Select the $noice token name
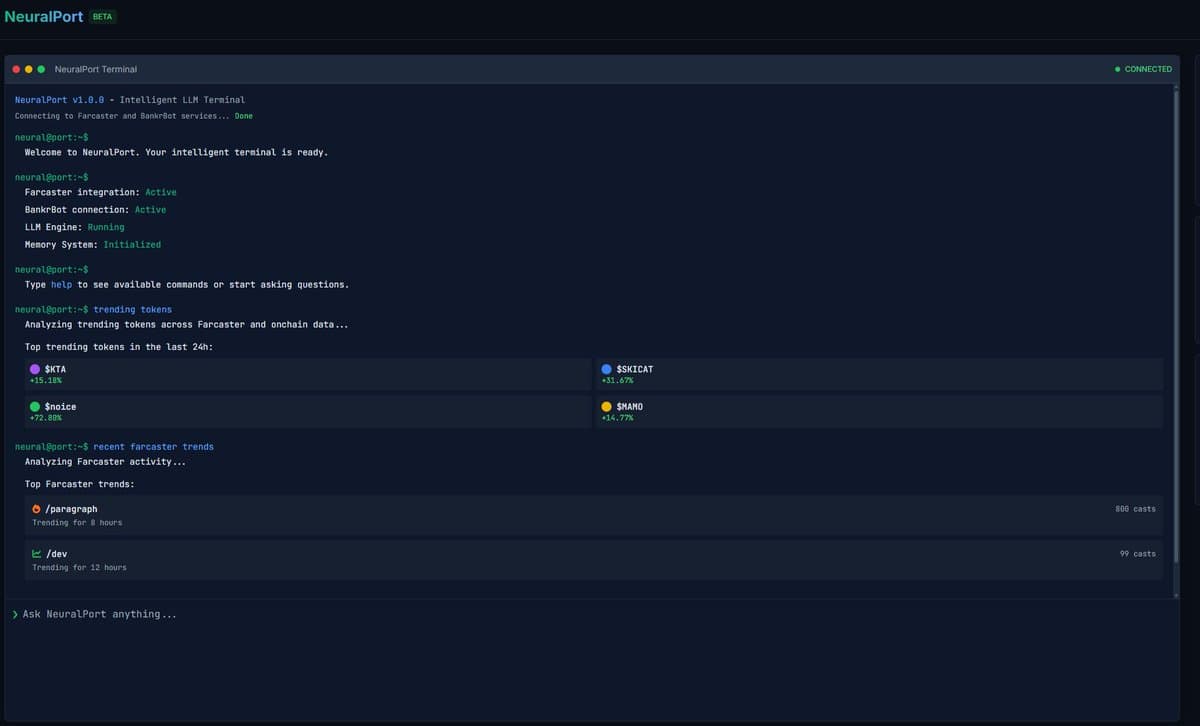Image resolution: width=1200 pixels, height=726 pixels. (x=60, y=407)
